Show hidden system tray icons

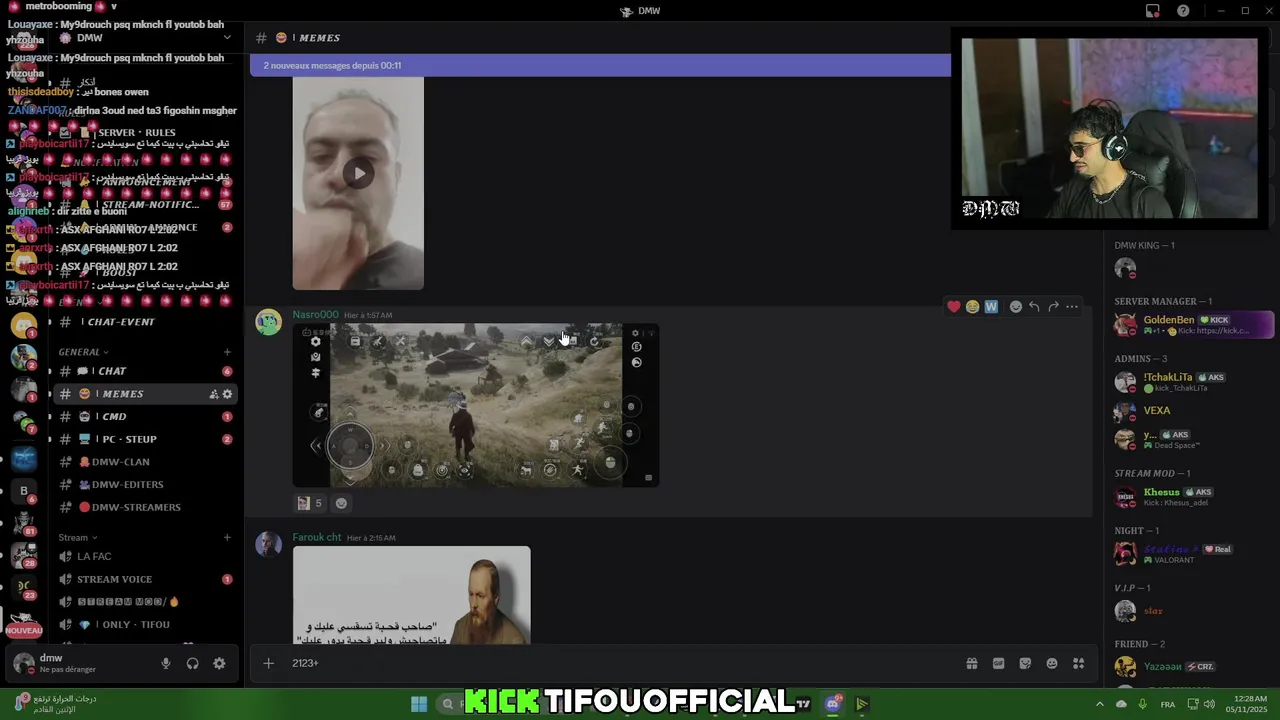coord(1100,704)
